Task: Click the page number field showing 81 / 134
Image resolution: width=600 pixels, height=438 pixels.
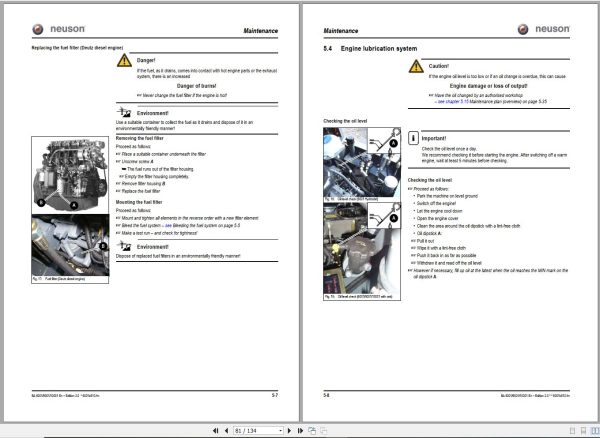Action: coord(256,431)
